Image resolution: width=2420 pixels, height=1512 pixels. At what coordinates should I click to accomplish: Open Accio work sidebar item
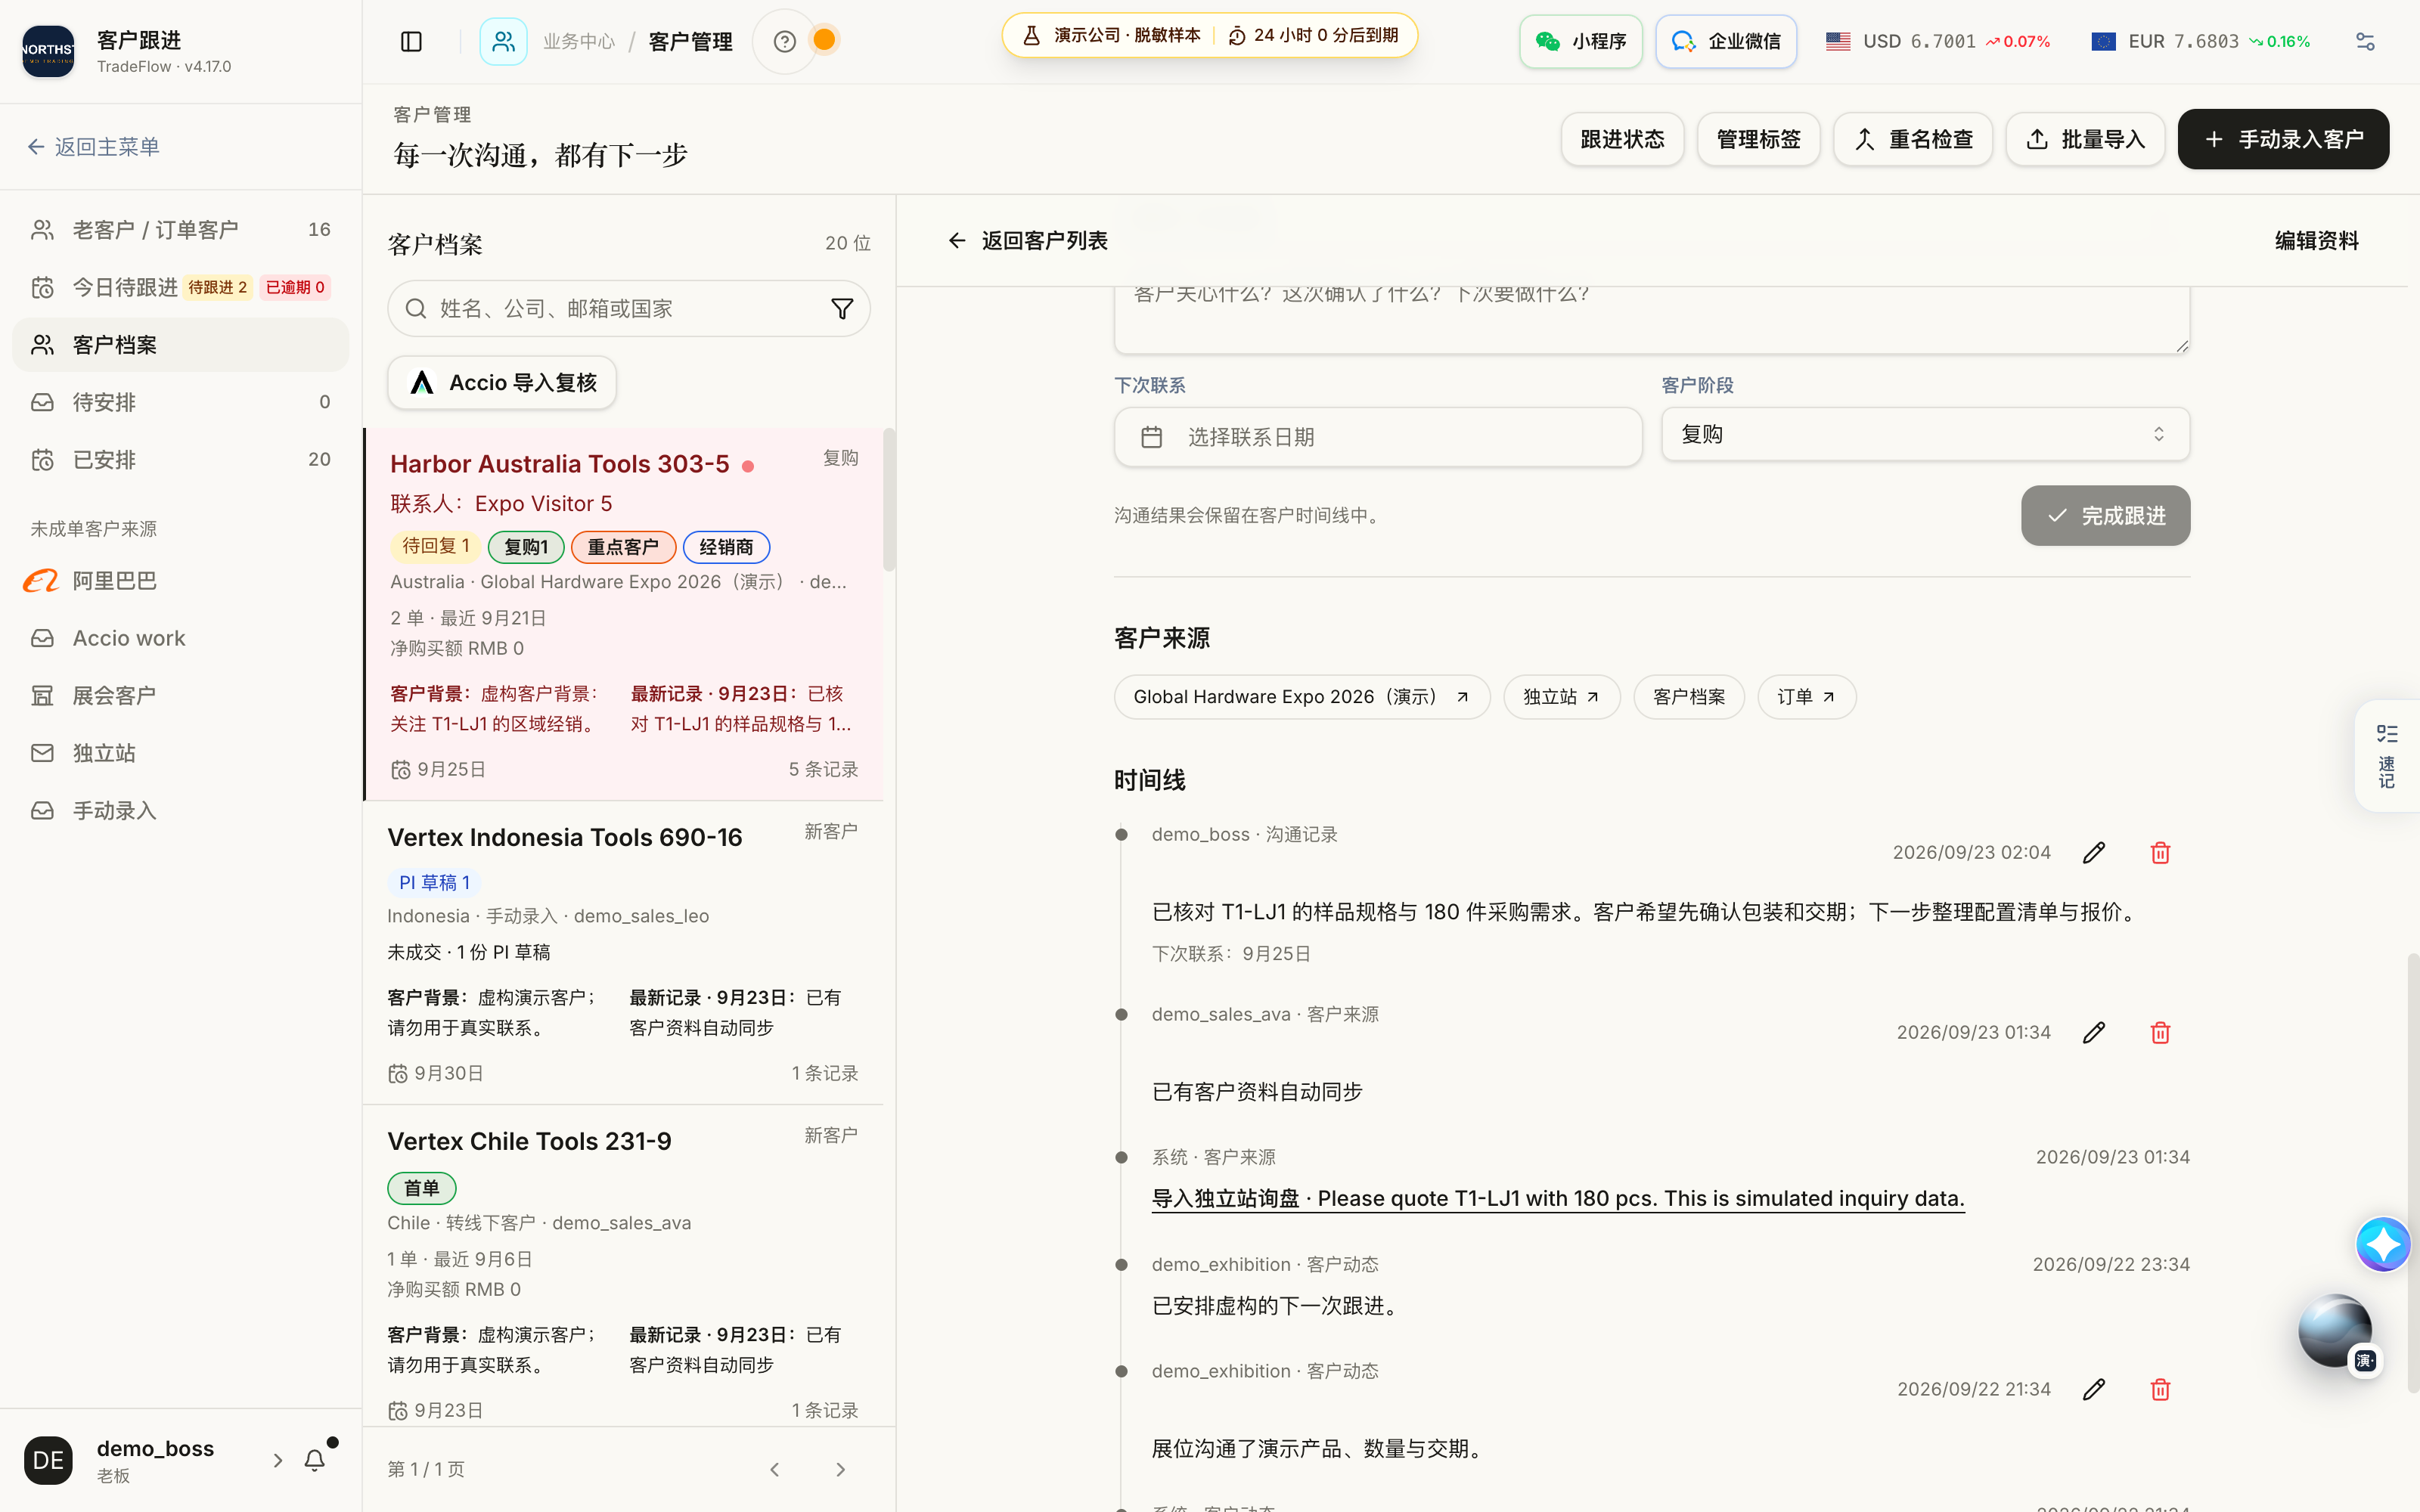point(181,638)
